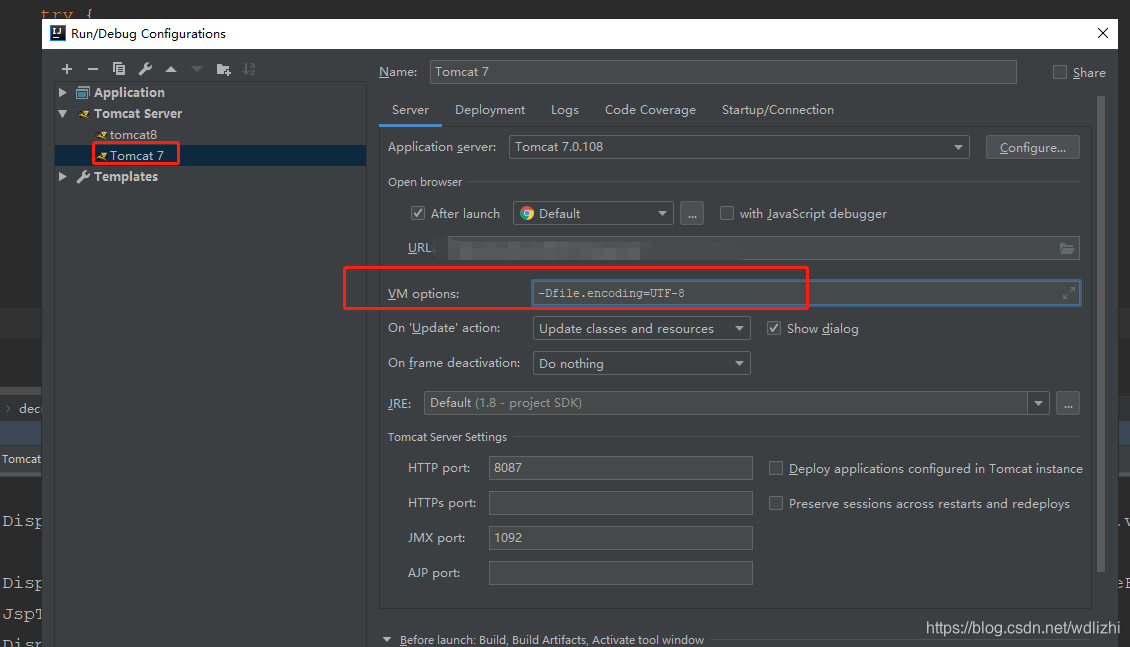Open the Default browser dropdown

pos(593,213)
